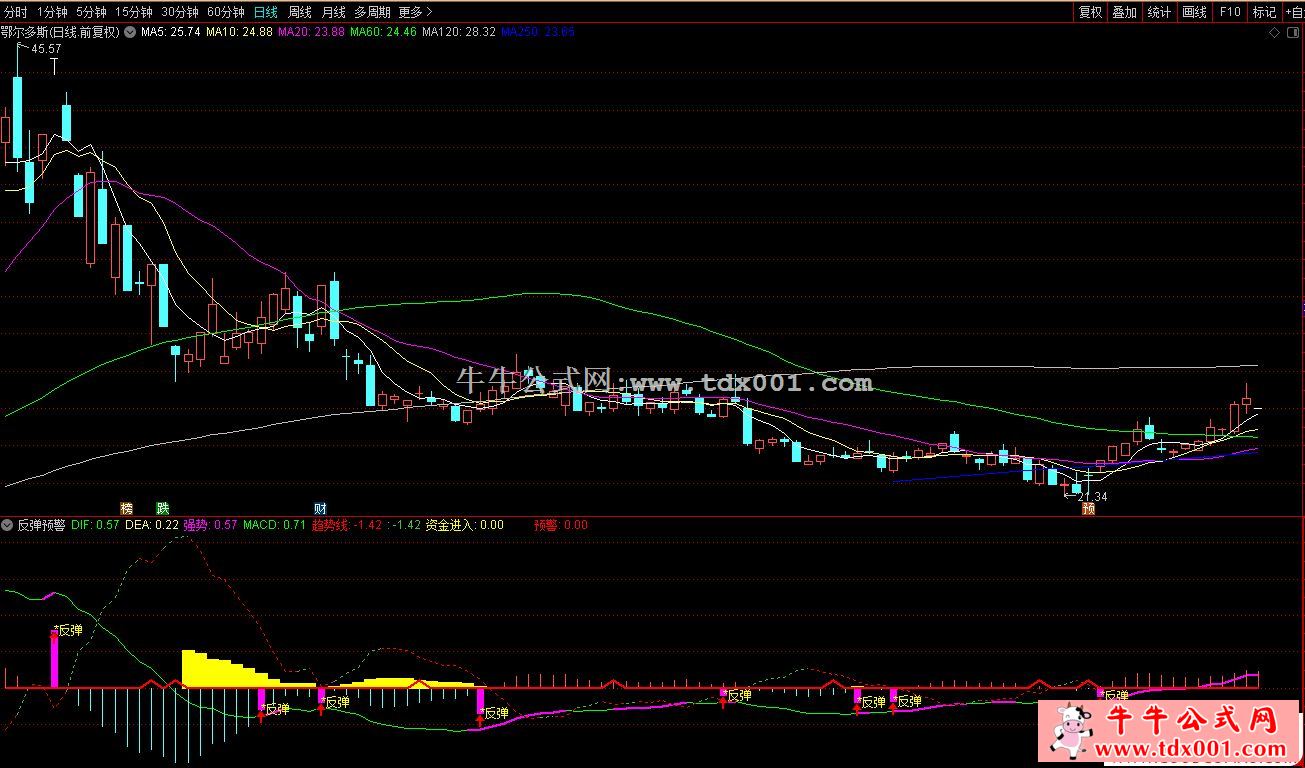This screenshot has width=1305, height=768.
Task: Switch to the 周线 weekly chart tab
Action: (x=299, y=12)
